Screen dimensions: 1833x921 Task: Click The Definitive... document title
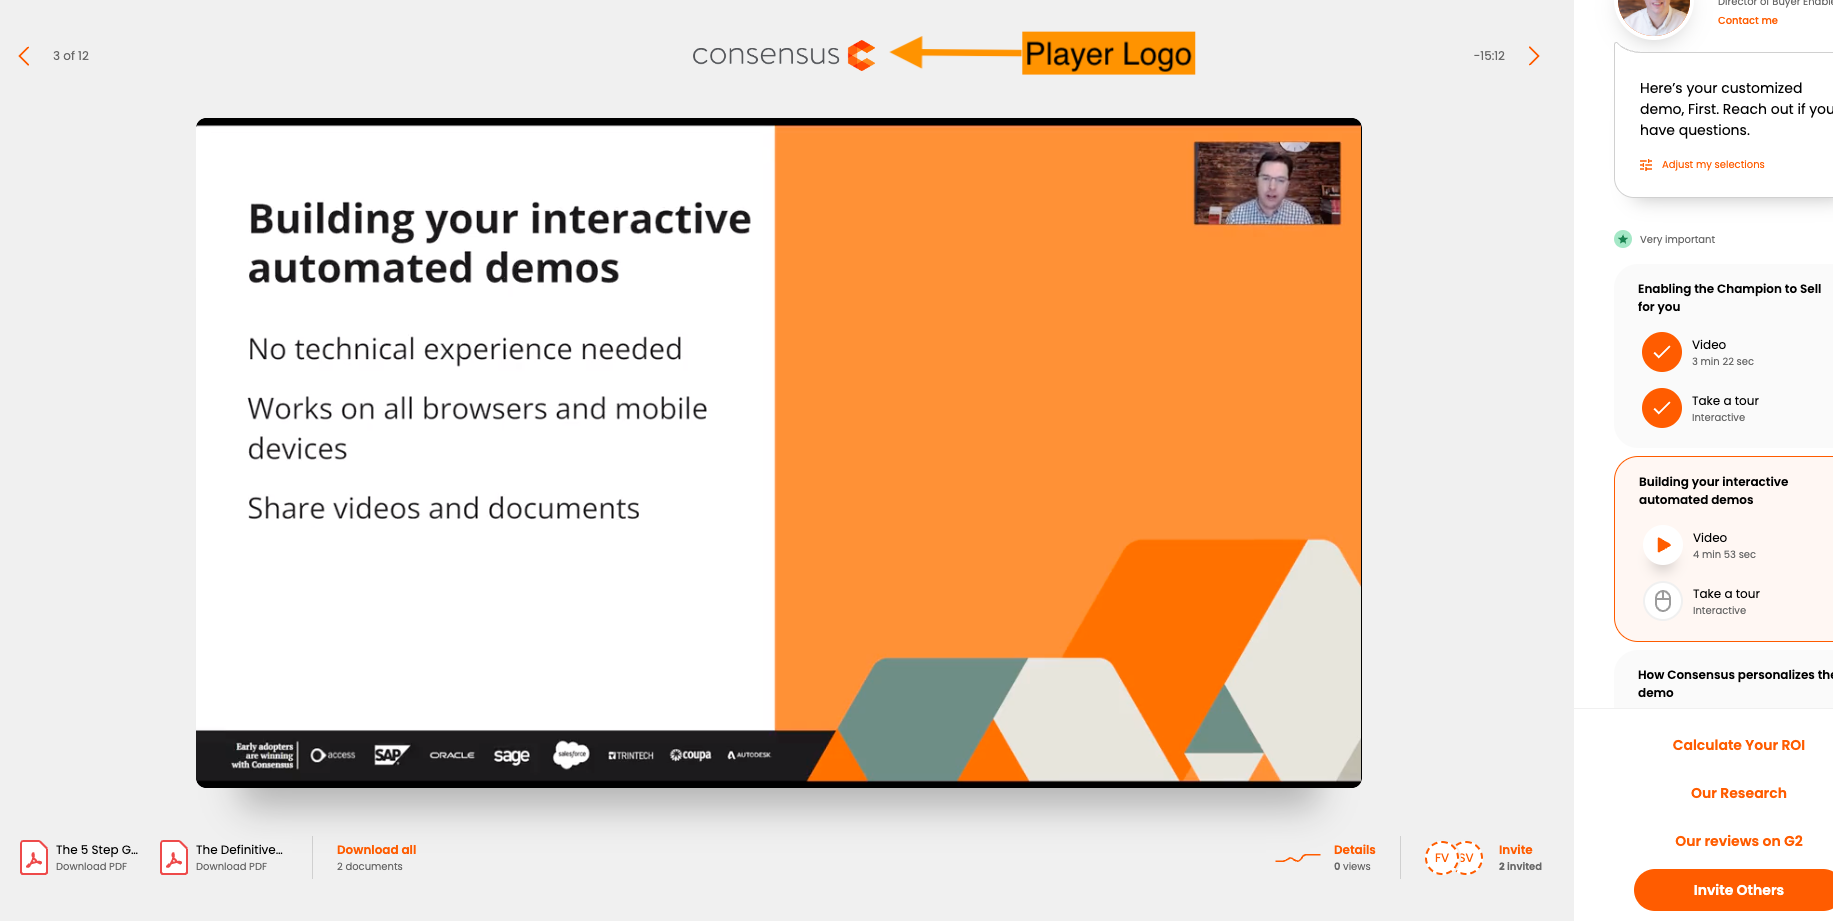(x=239, y=850)
